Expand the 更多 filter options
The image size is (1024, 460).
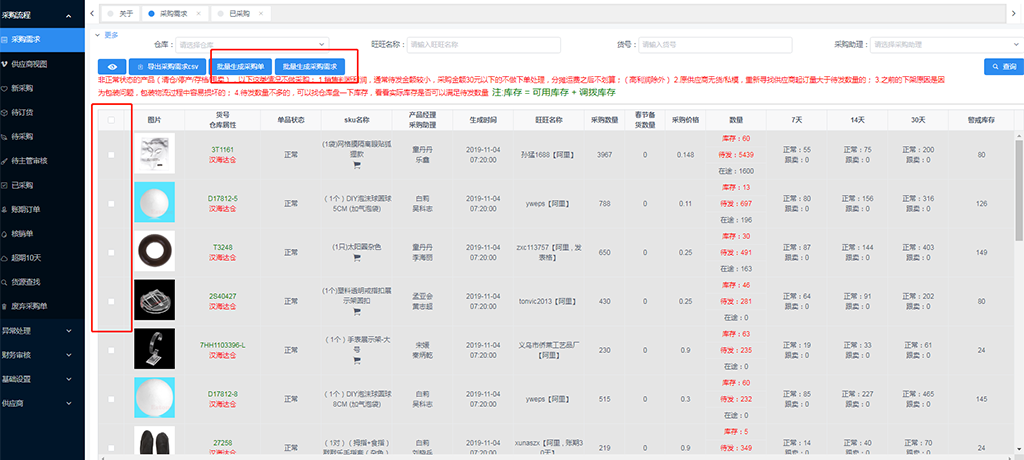point(108,34)
